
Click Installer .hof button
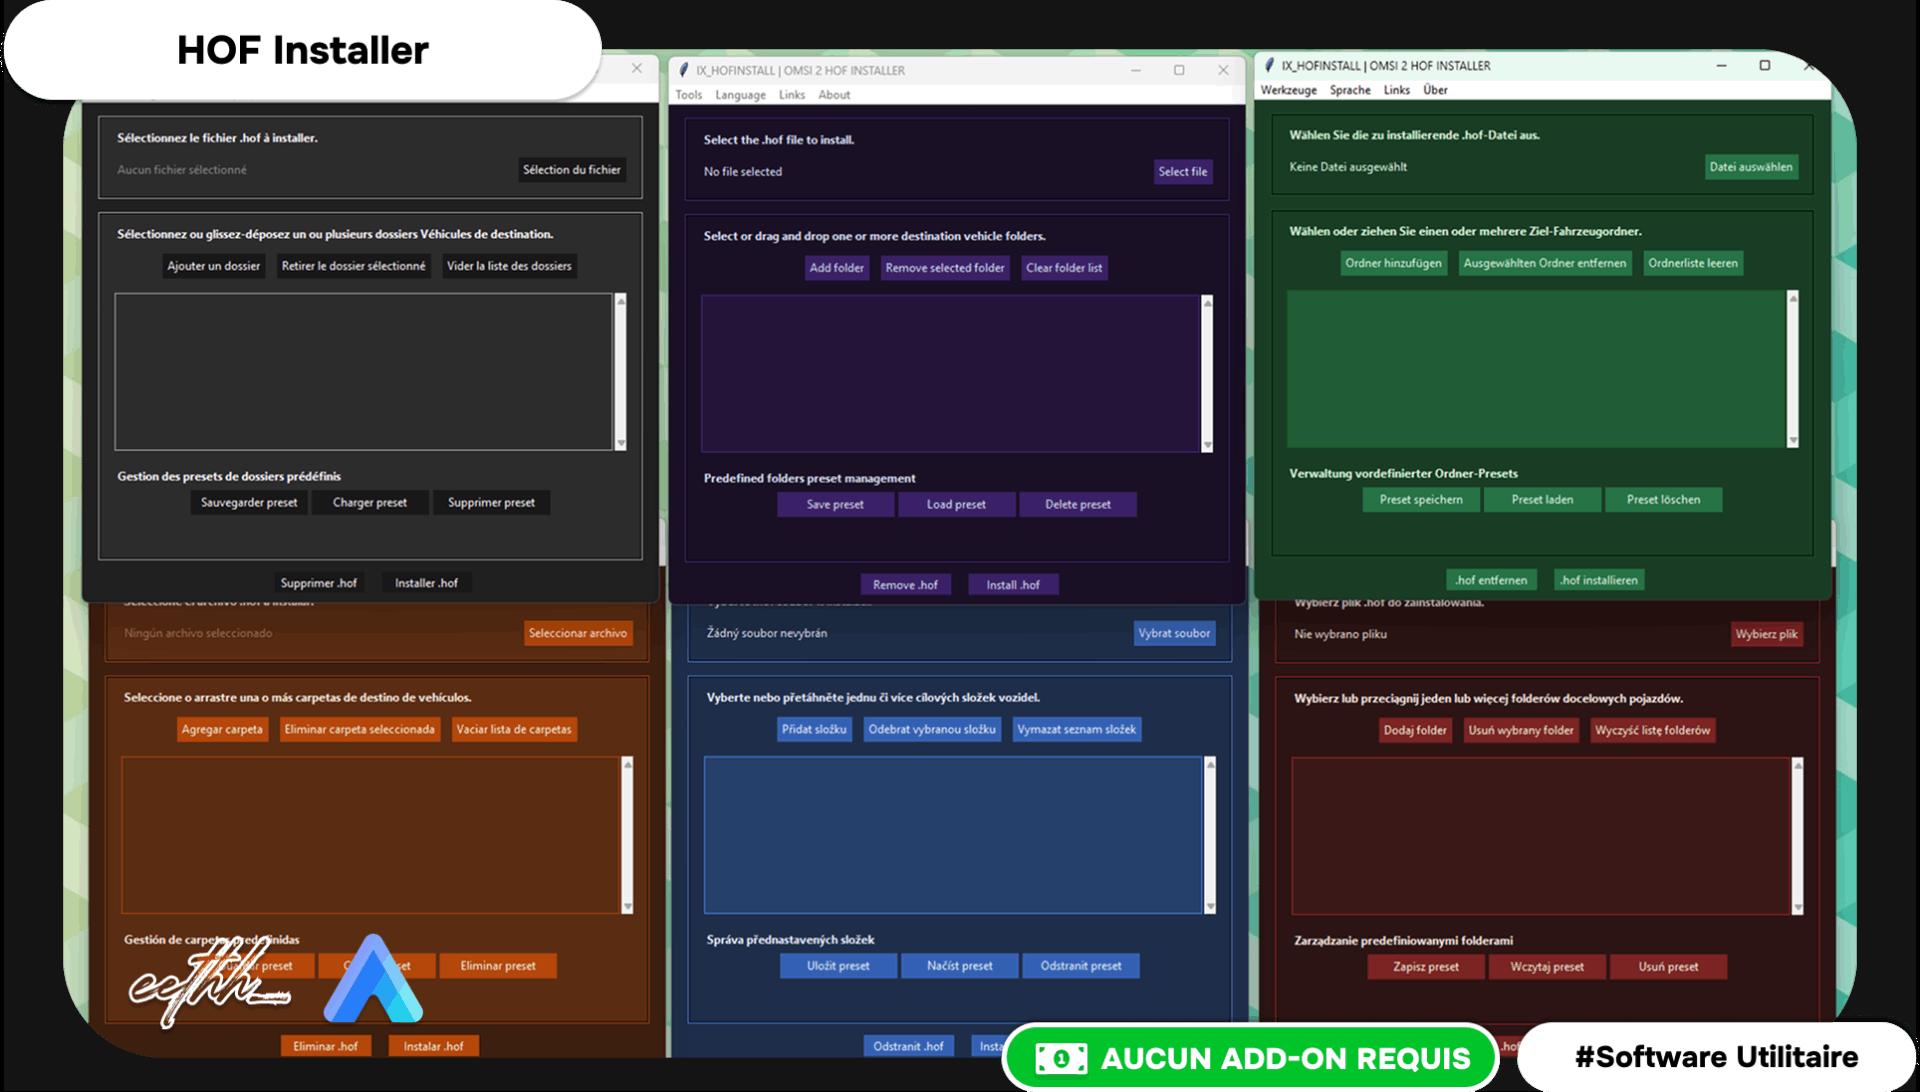tap(426, 583)
